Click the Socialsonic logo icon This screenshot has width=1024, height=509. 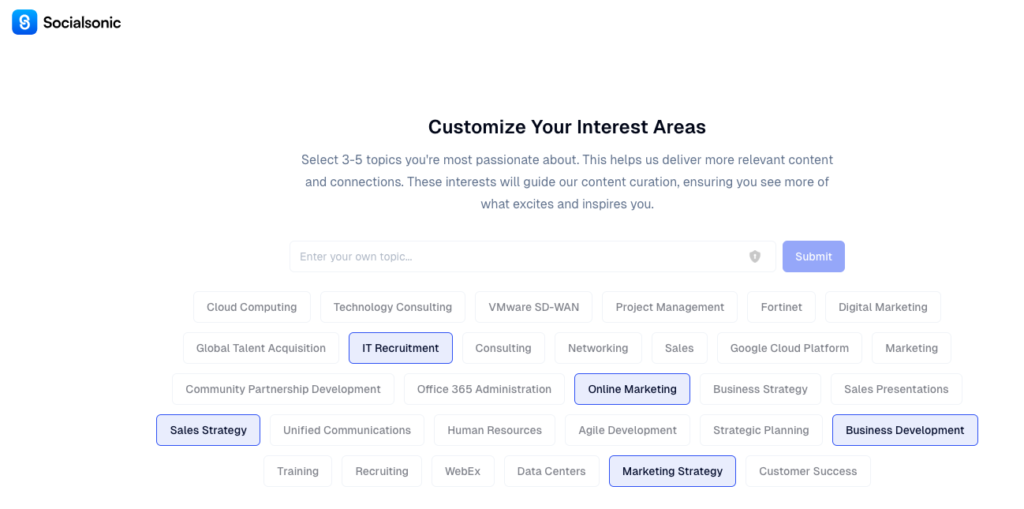coord(24,22)
